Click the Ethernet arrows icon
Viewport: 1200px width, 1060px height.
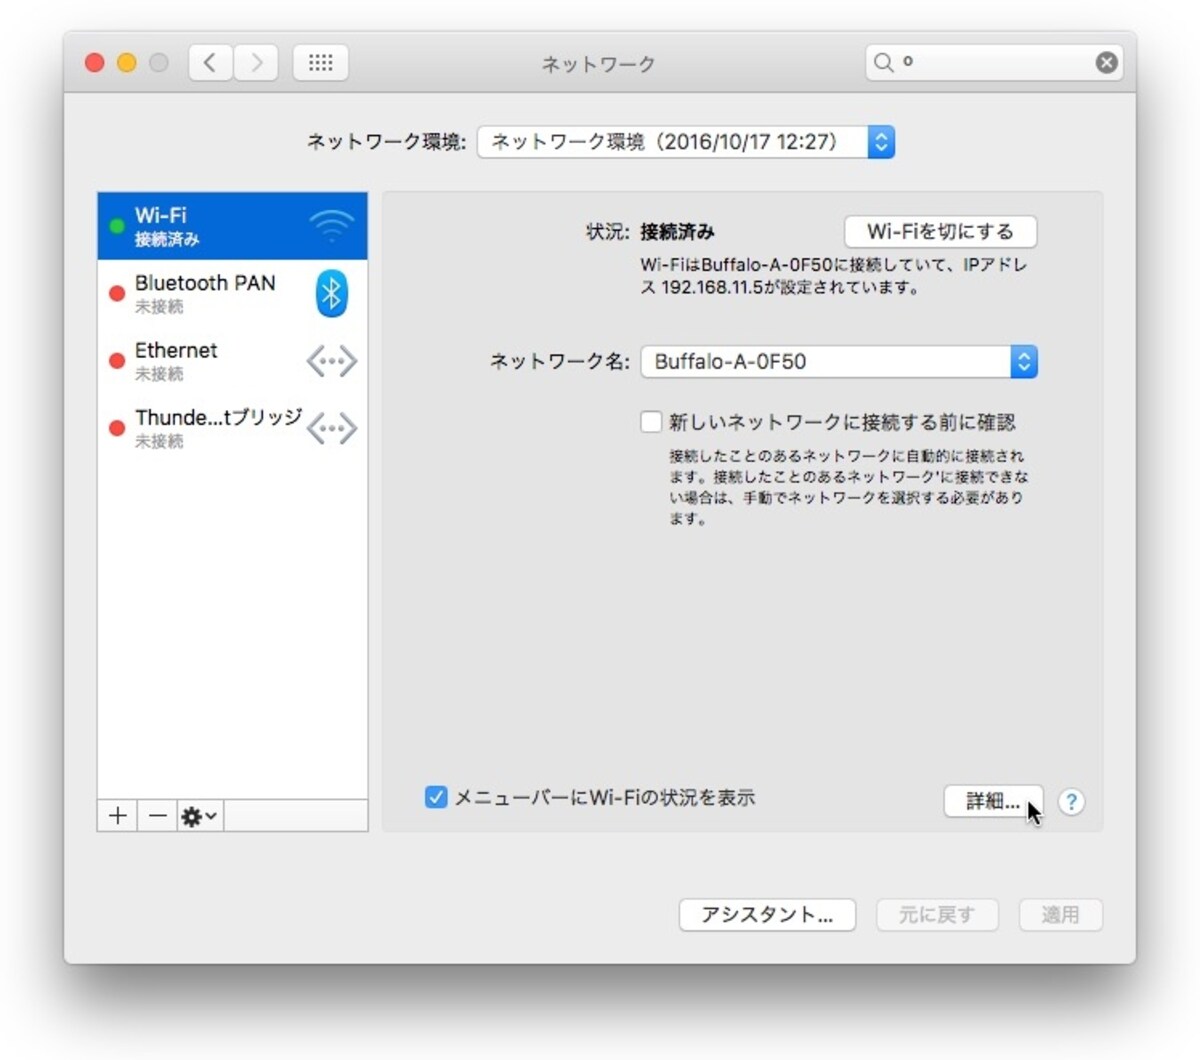pyautogui.click(x=332, y=361)
